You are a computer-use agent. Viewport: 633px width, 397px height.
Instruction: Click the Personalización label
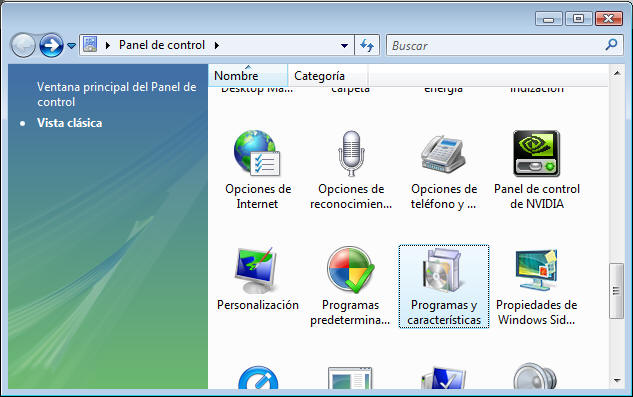coord(258,305)
